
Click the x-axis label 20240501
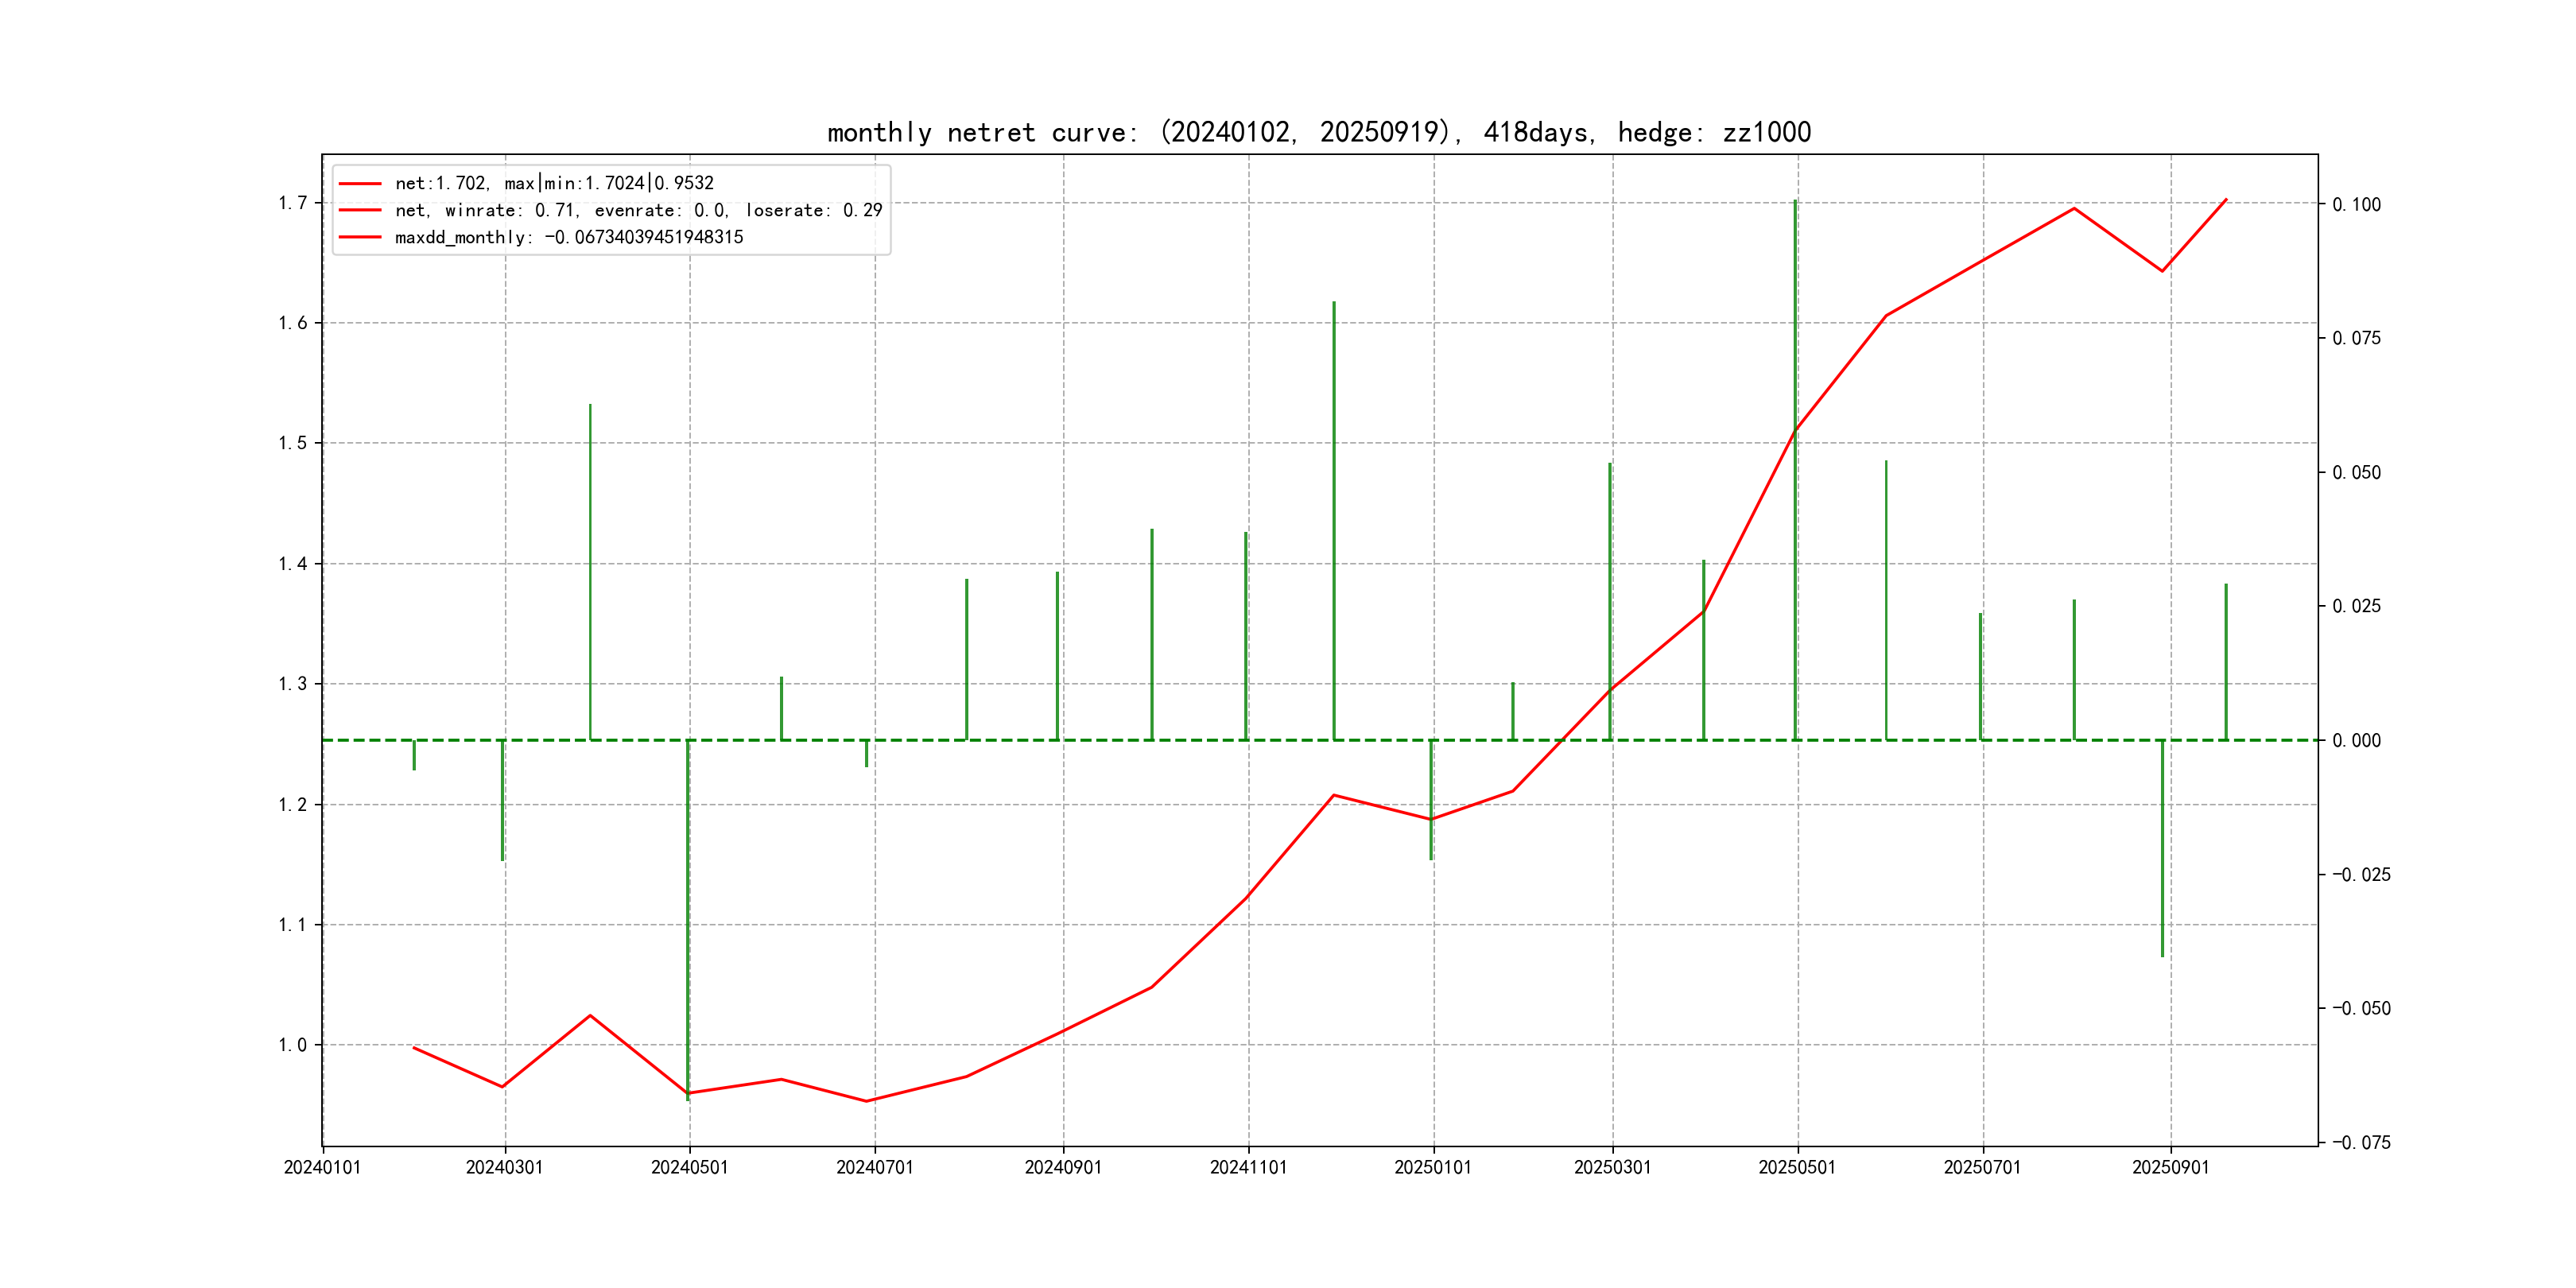pyautogui.click(x=689, y=1167)
